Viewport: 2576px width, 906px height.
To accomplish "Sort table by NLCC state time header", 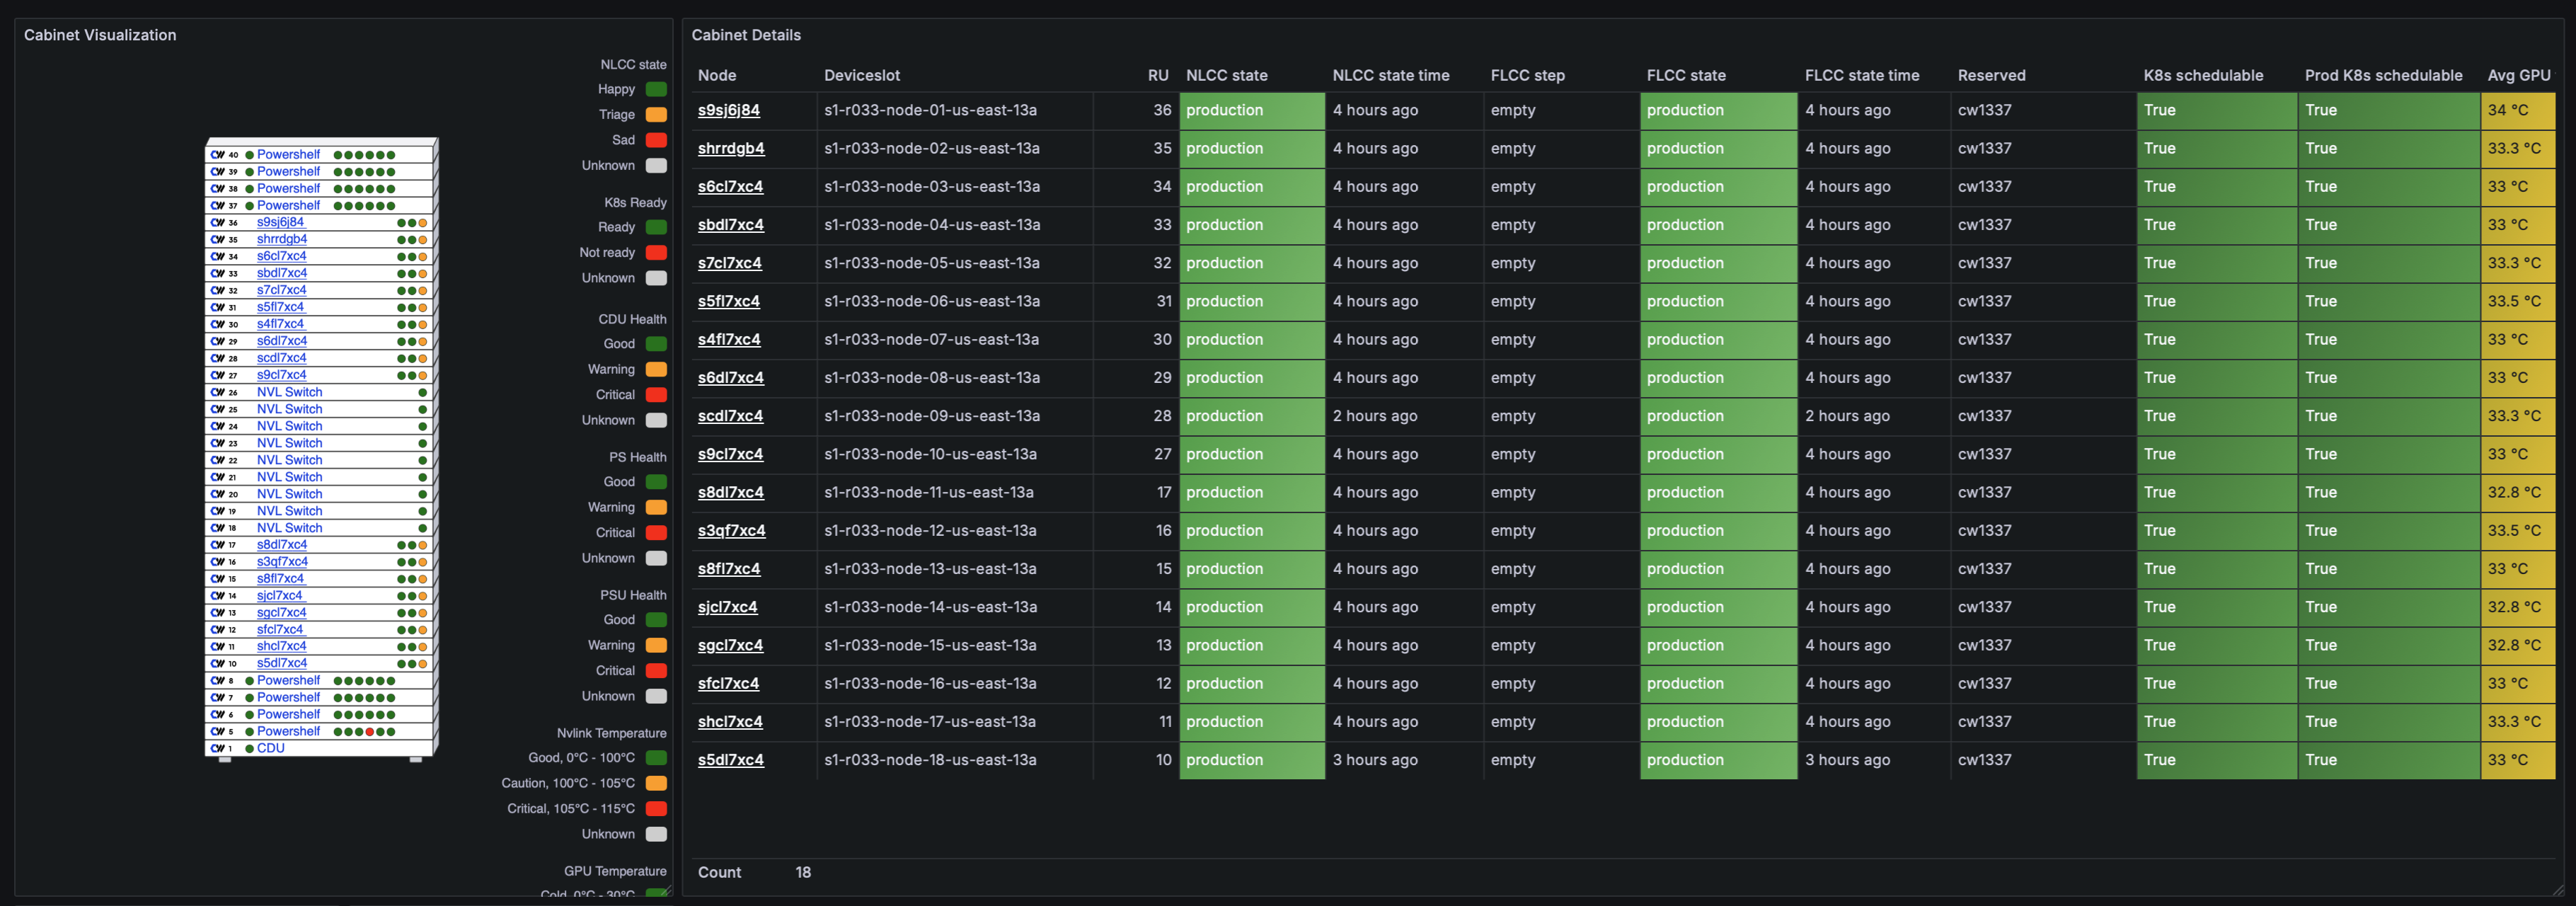I will coord(1390,75).
